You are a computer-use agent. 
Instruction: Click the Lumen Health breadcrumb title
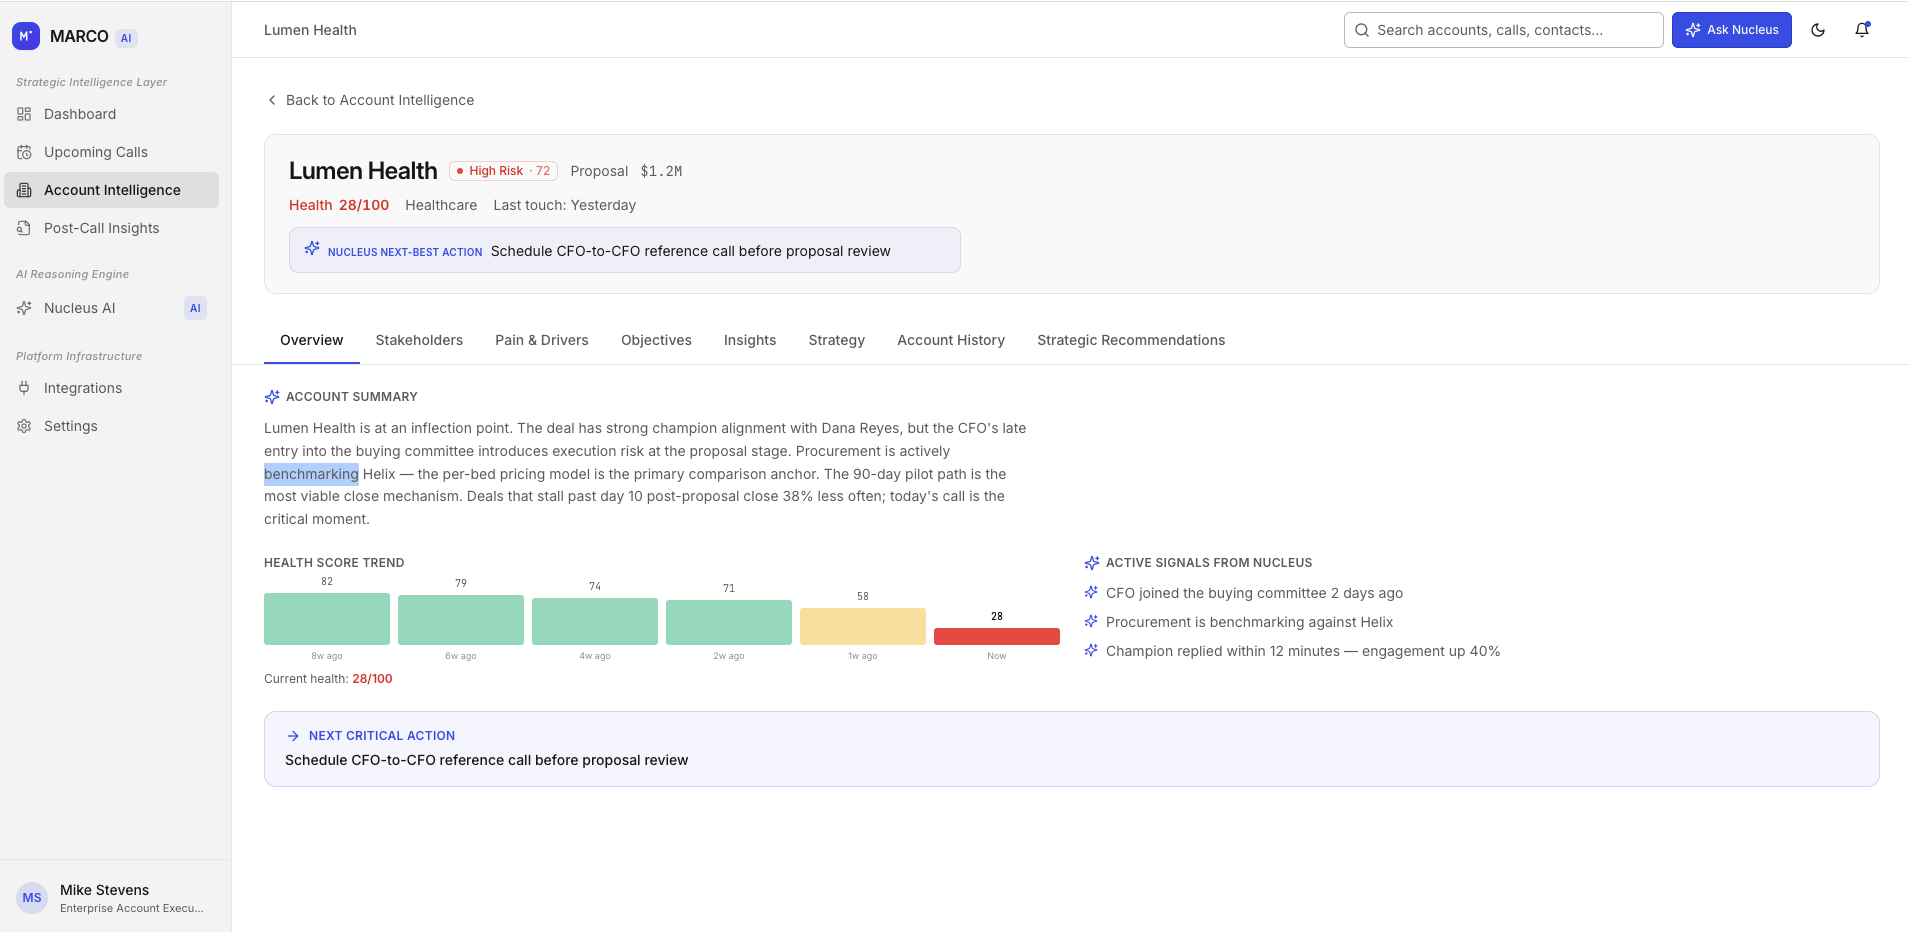310,30
